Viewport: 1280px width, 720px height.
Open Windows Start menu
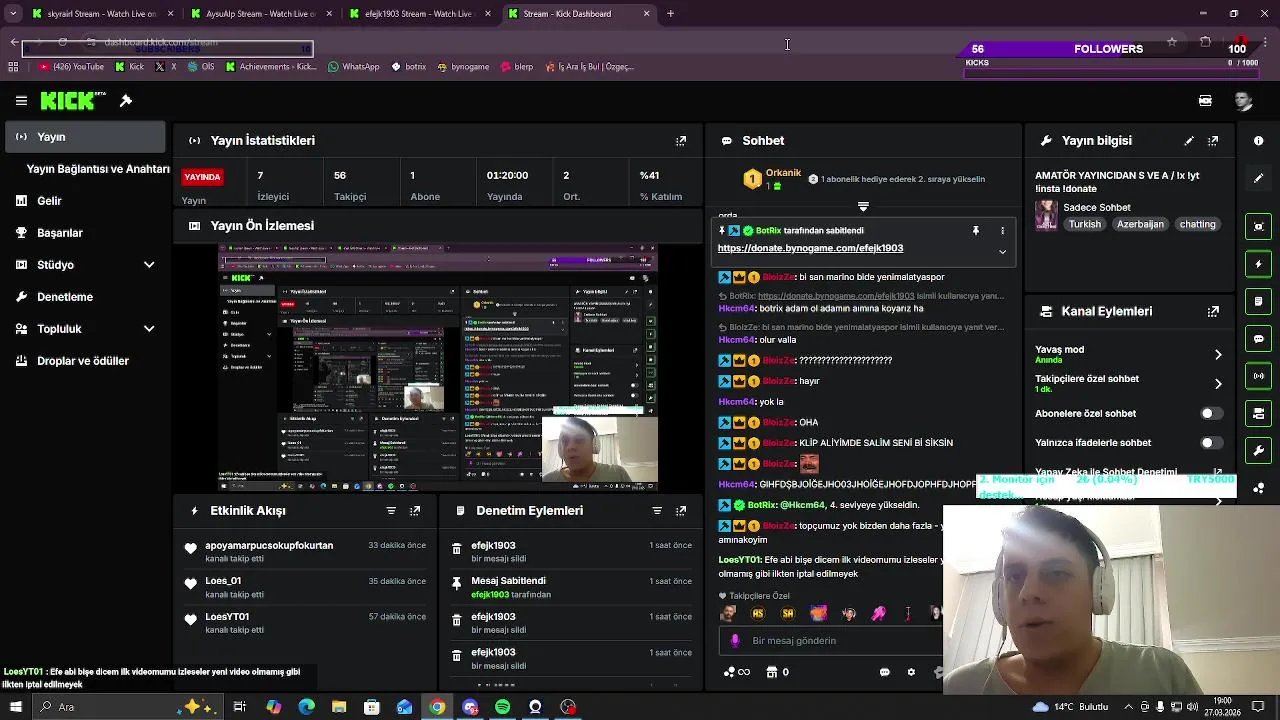point(15,707)
